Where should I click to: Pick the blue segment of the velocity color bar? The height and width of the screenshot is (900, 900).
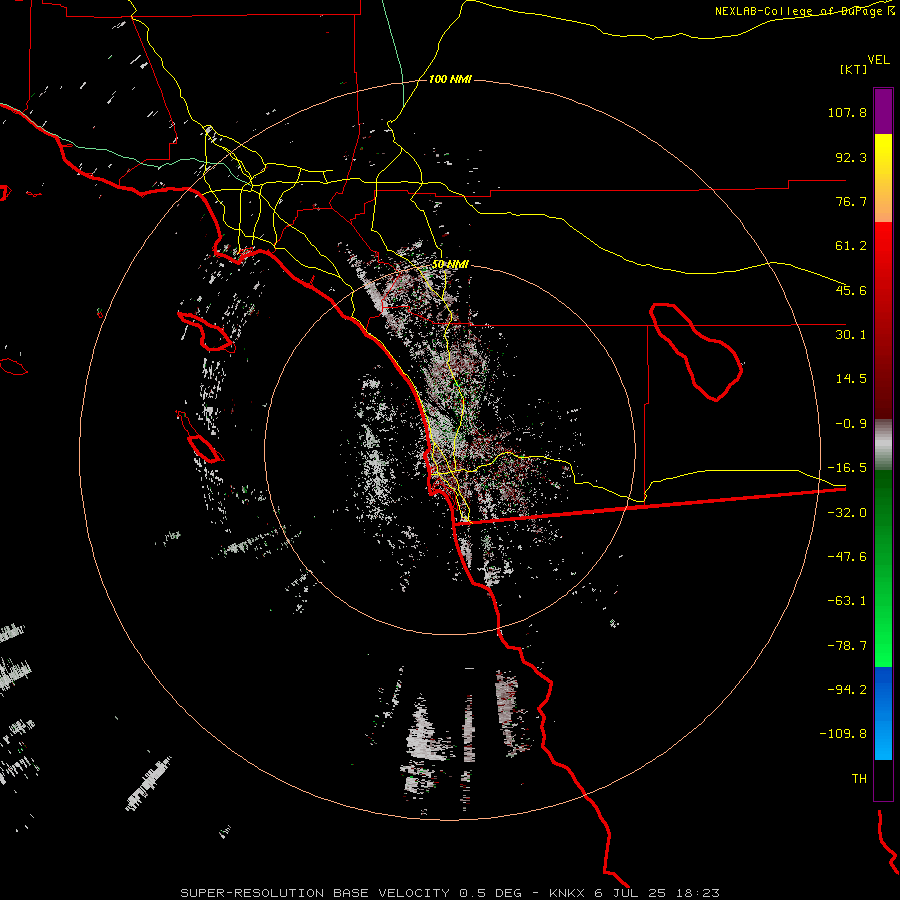click(x=883, y=713)
